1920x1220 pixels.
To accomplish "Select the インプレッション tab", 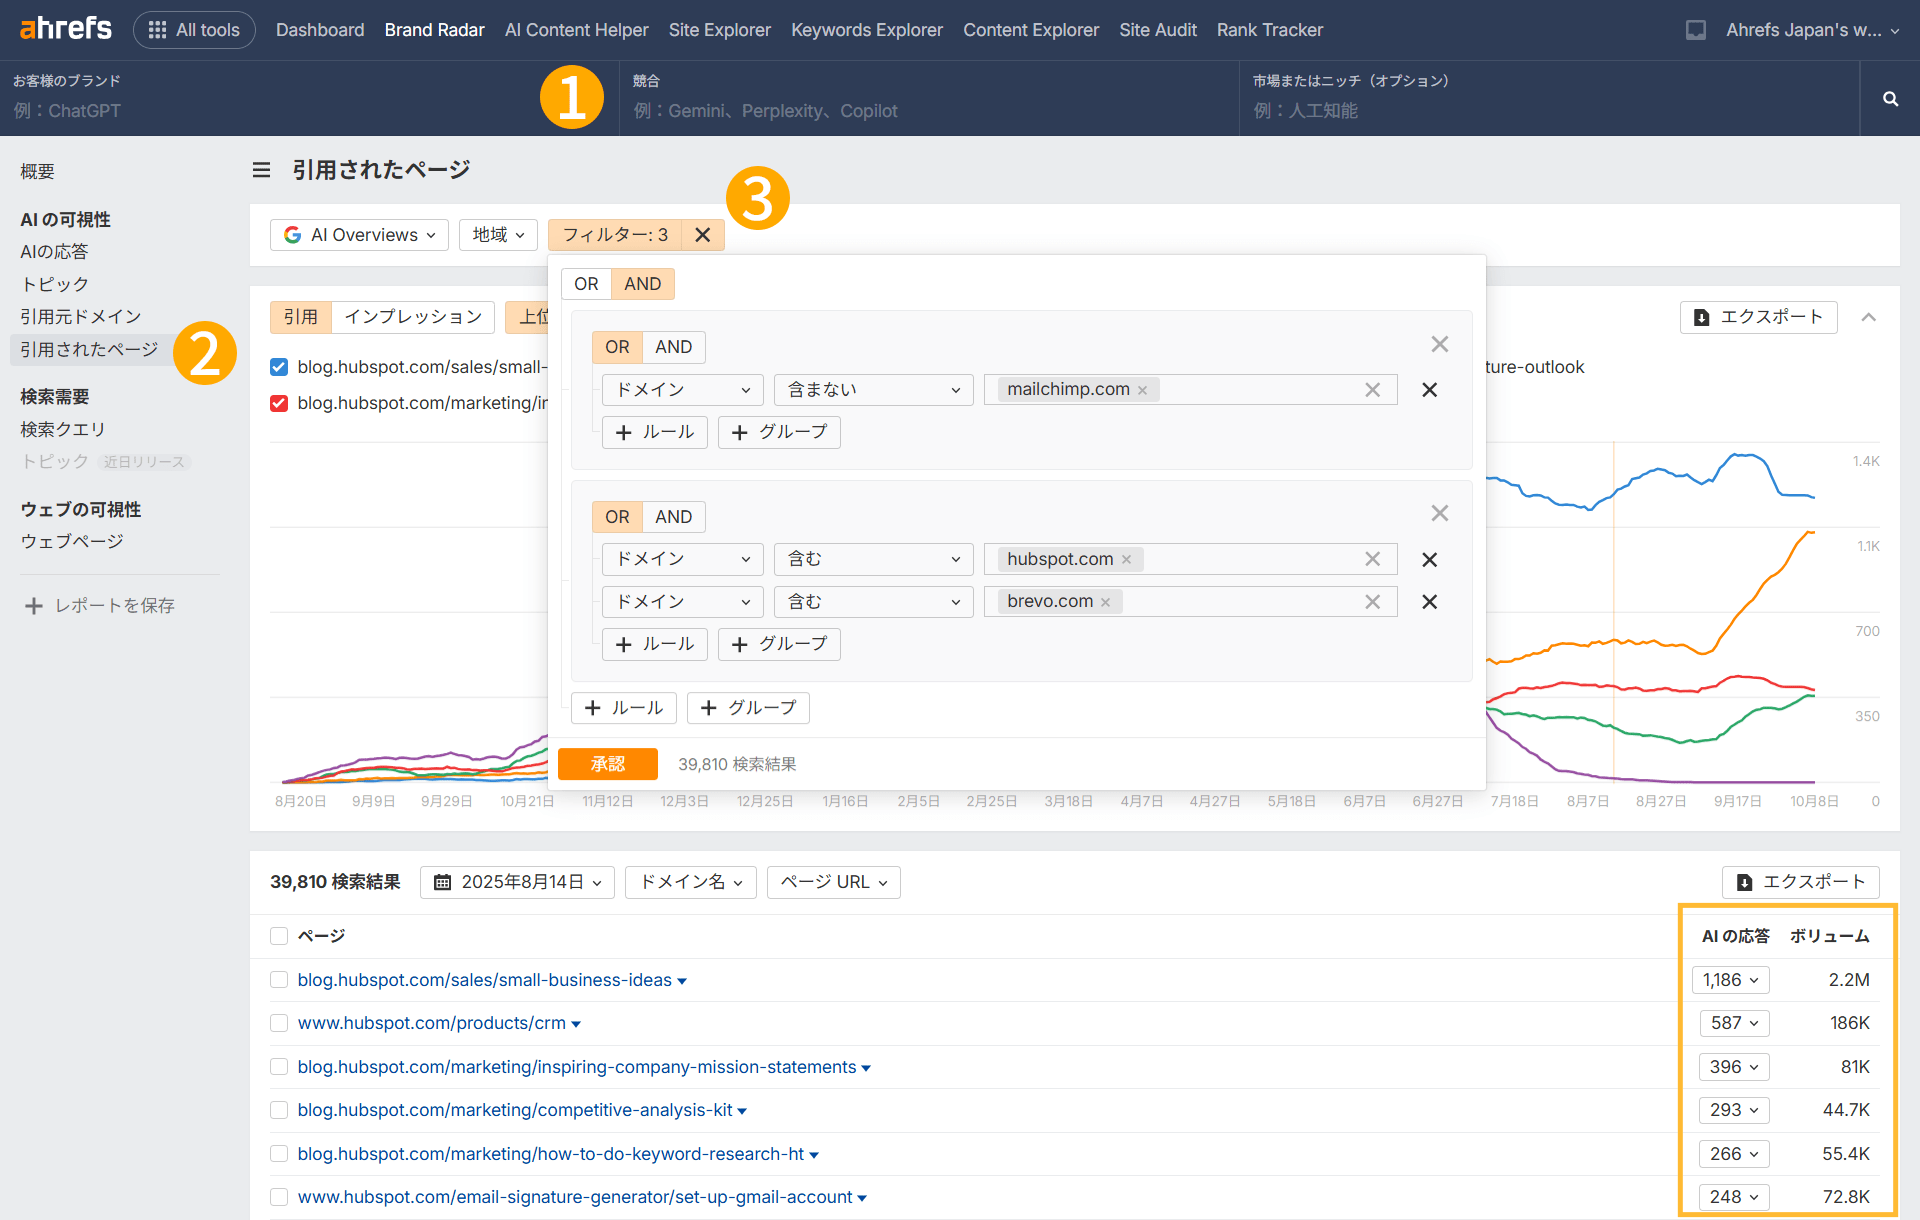I will [x=412, y=316].
